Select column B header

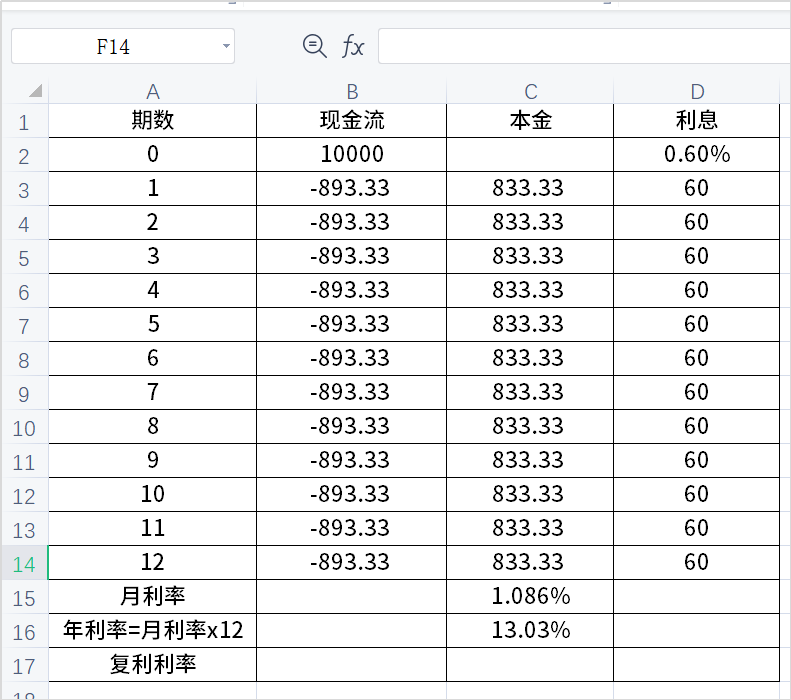click(352, 91)
